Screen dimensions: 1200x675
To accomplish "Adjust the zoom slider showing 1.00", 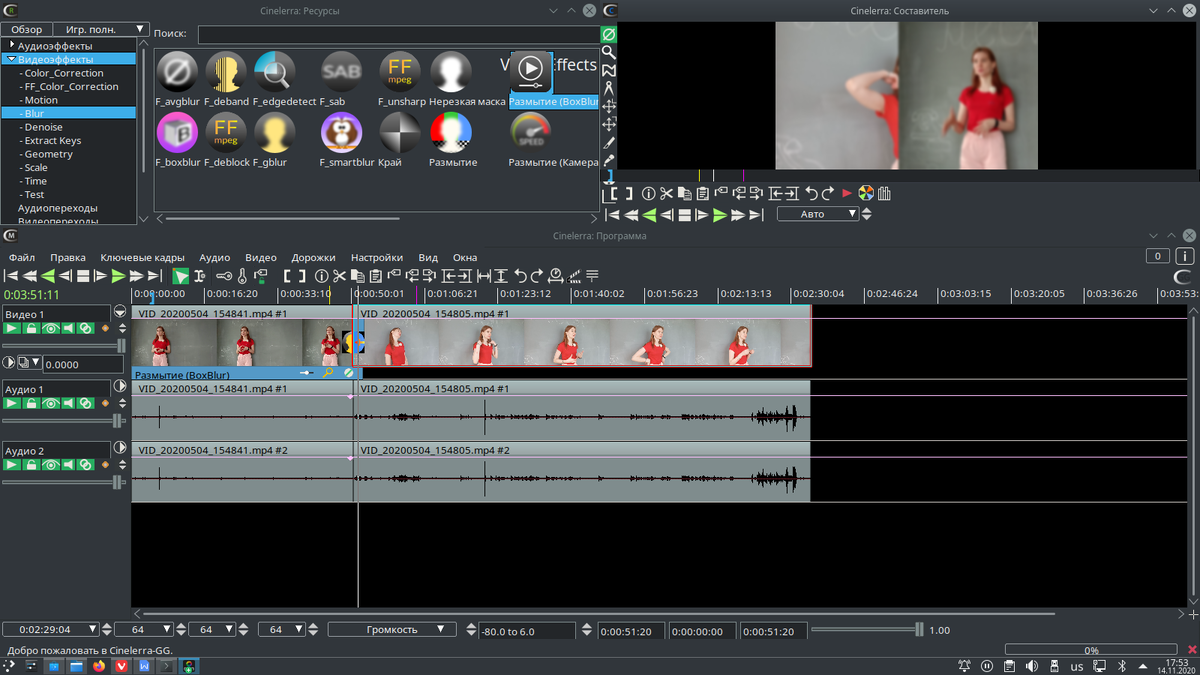I will tap(867, 630).
